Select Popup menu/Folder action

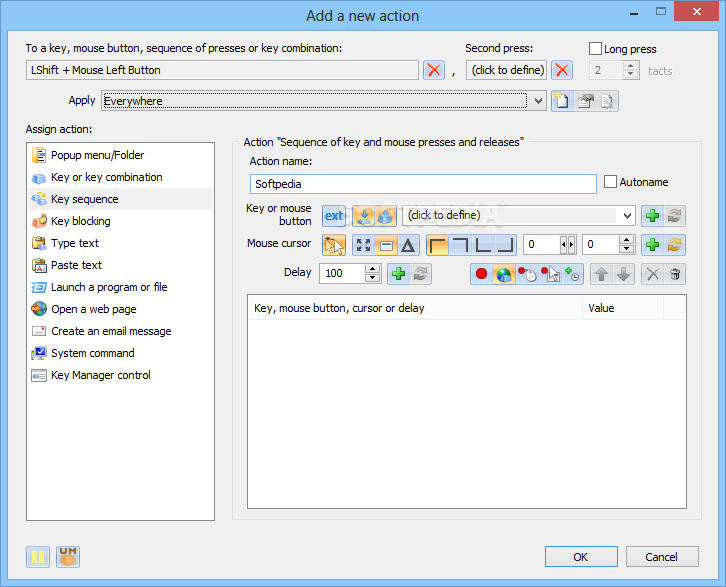click(120, 155)
